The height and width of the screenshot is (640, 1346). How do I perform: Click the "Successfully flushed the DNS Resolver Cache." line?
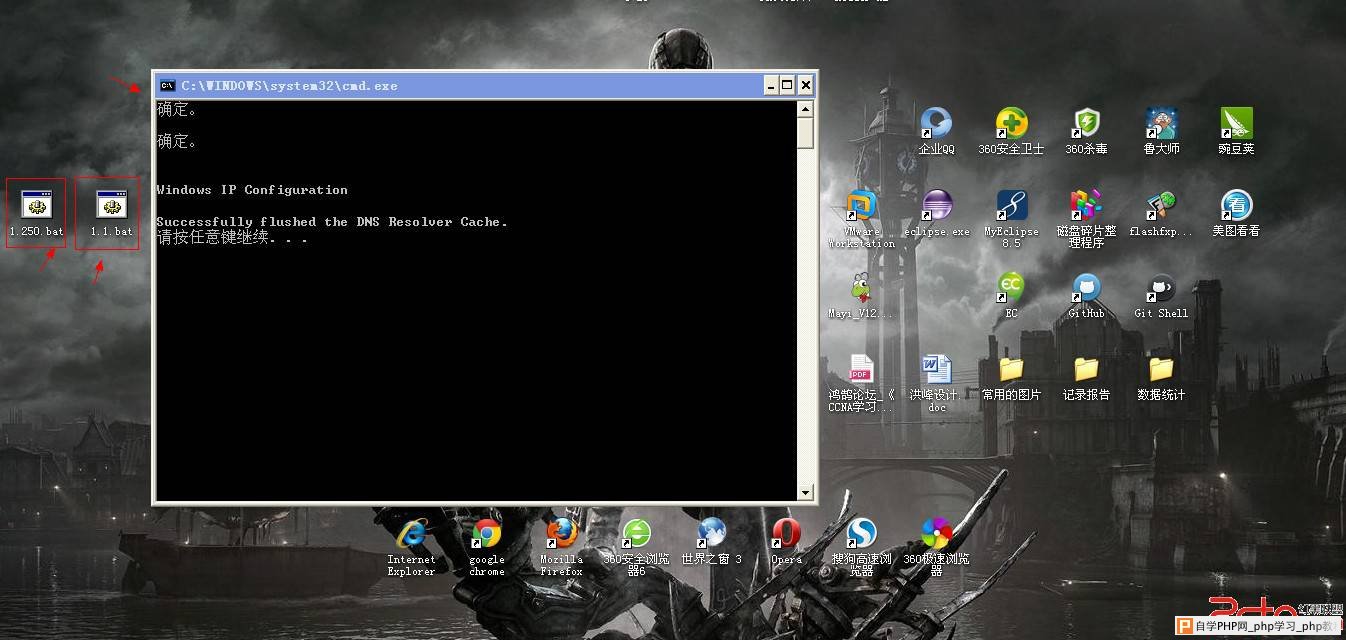tap(332, 222)
